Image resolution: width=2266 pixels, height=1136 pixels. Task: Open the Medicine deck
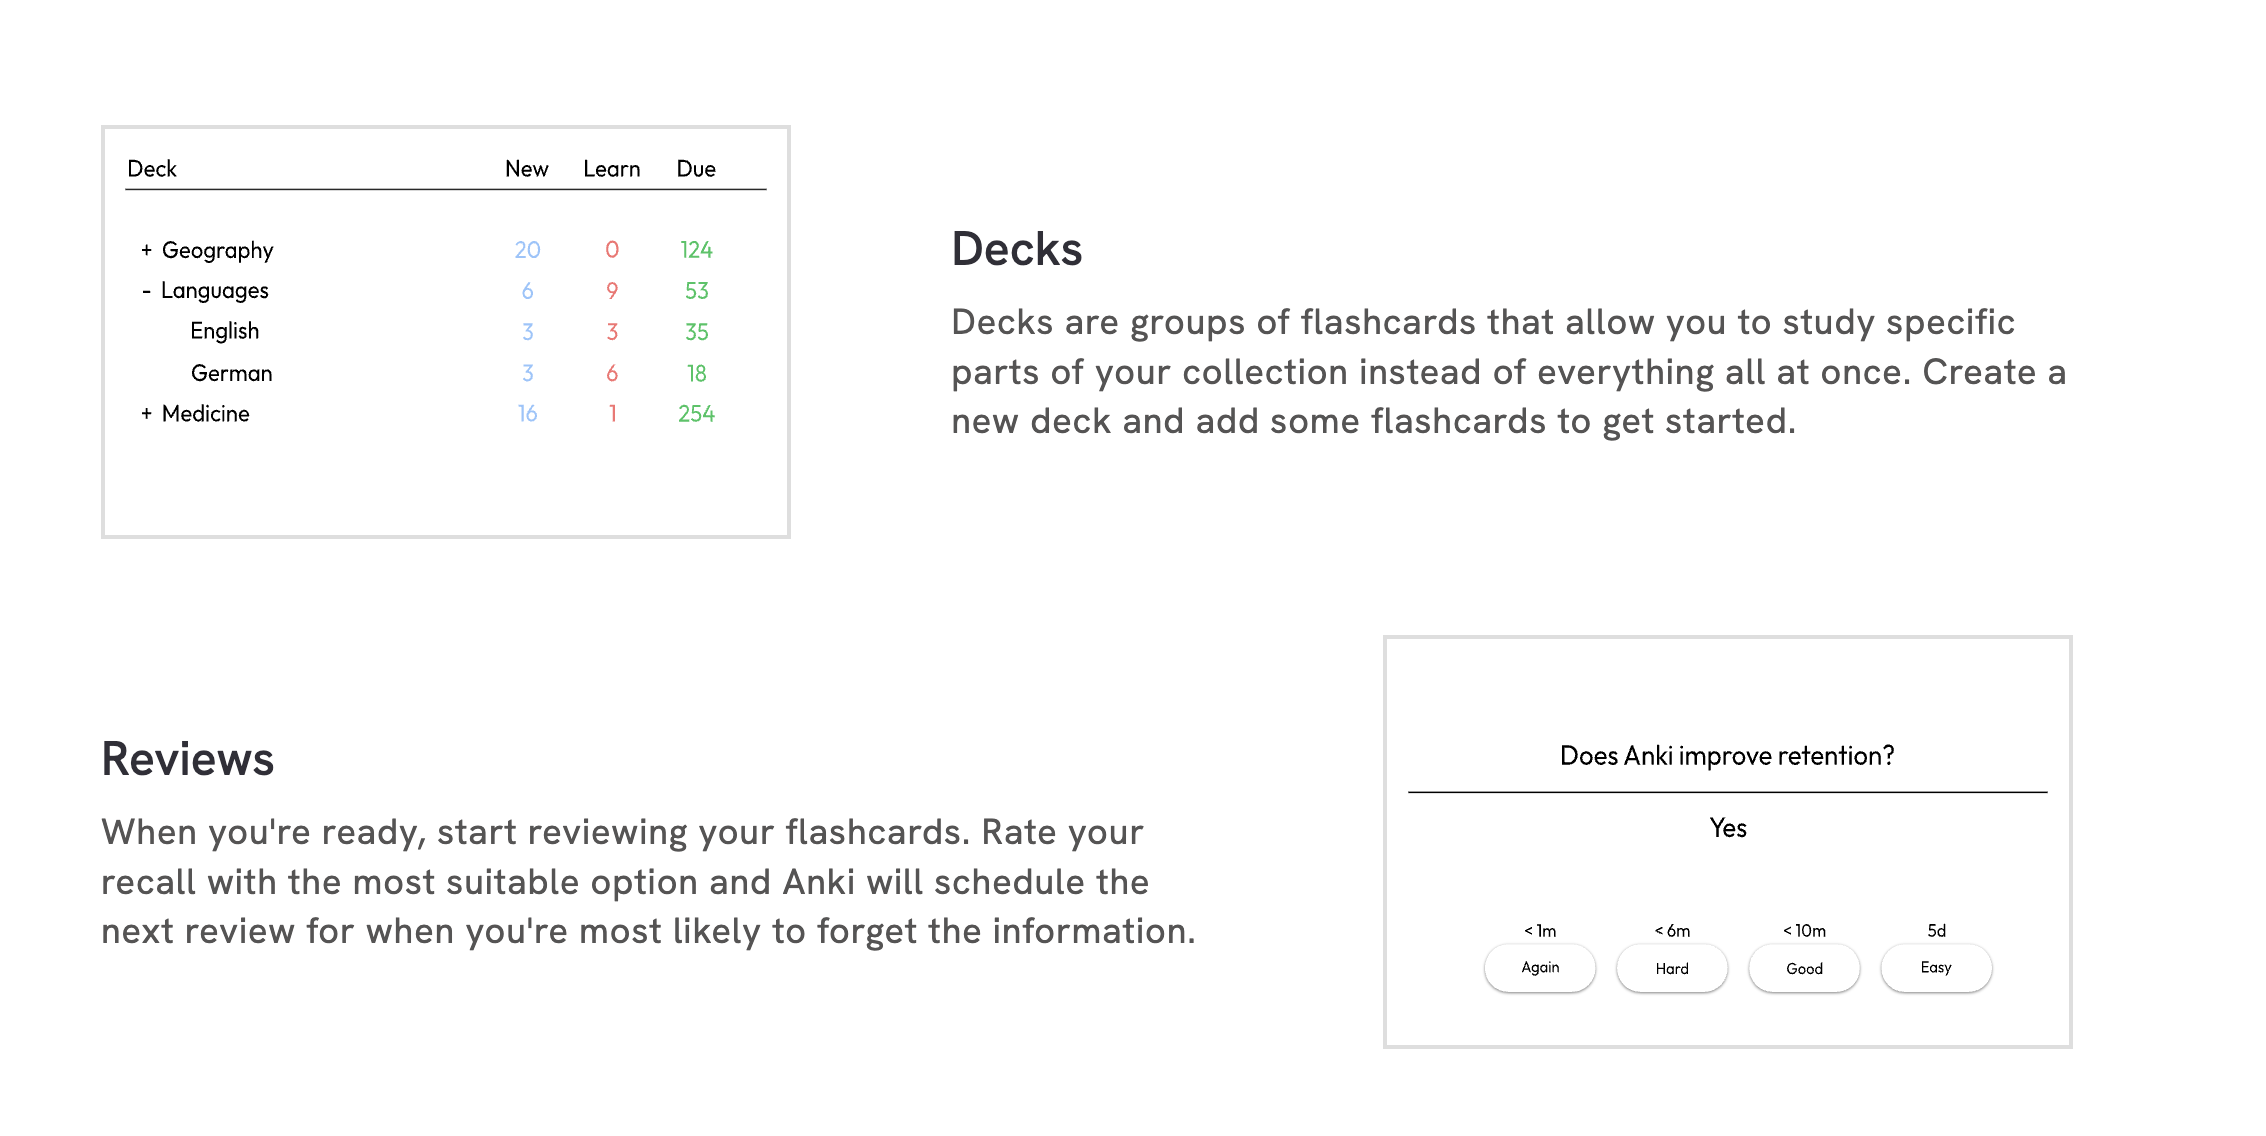click(205, 414)
